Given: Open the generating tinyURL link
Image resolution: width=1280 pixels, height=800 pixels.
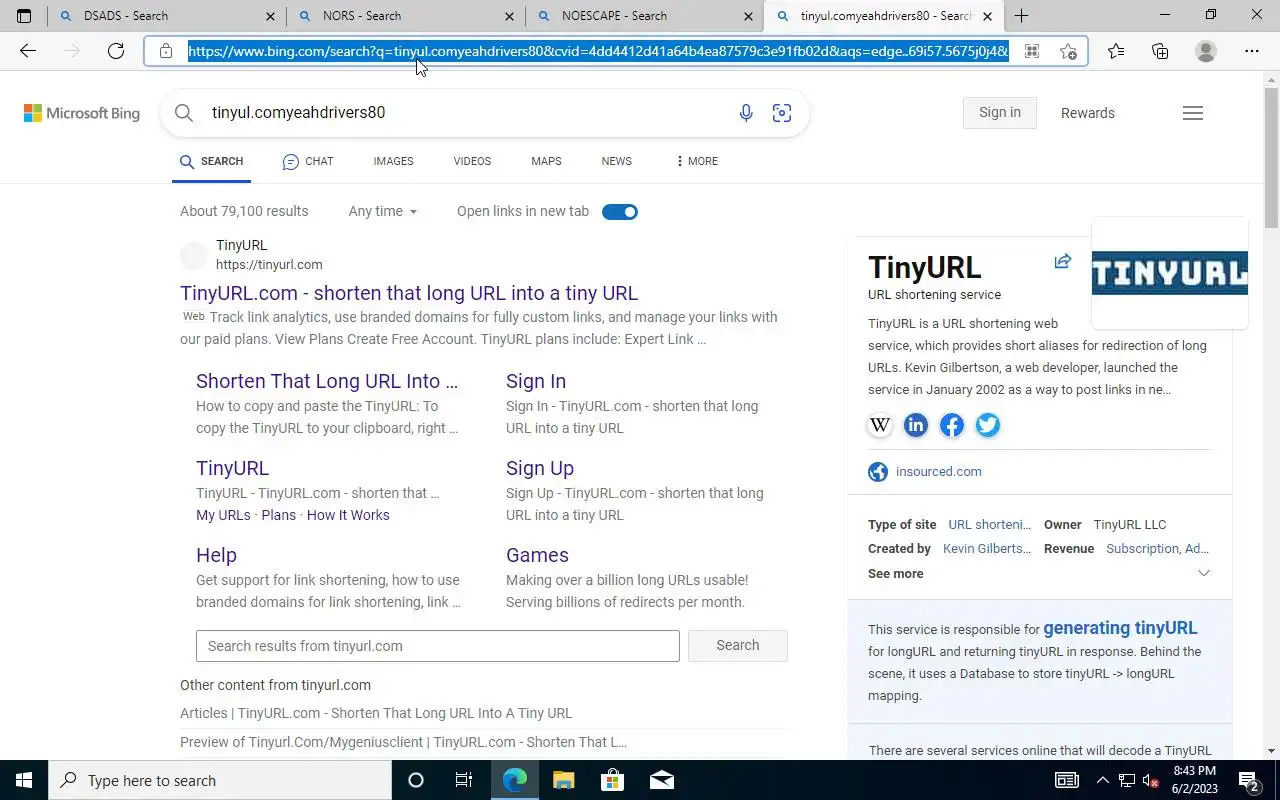Looking at the screenshot, I should [x=1120, y=628].
